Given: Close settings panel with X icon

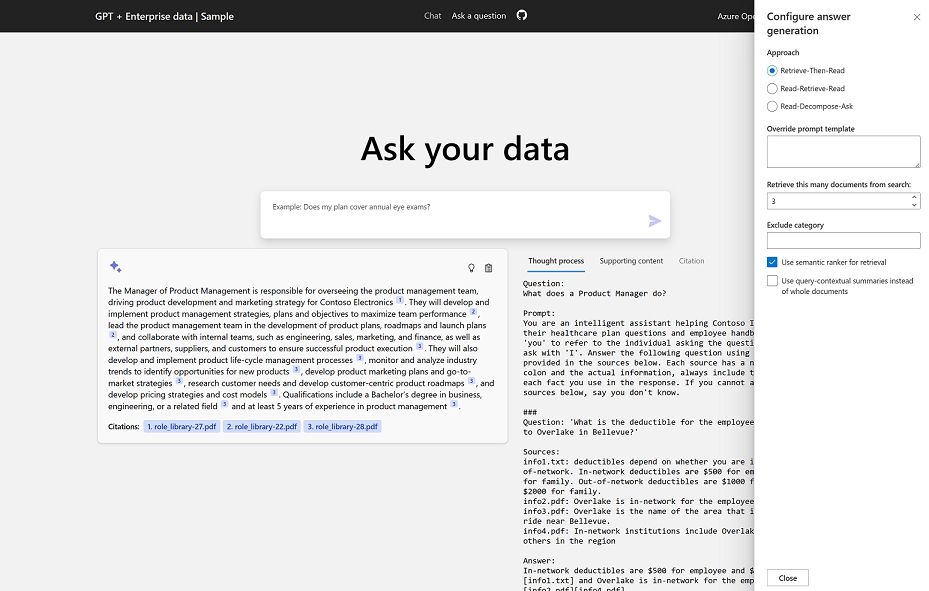Looking at the screenshot, I should coord(917,17).
